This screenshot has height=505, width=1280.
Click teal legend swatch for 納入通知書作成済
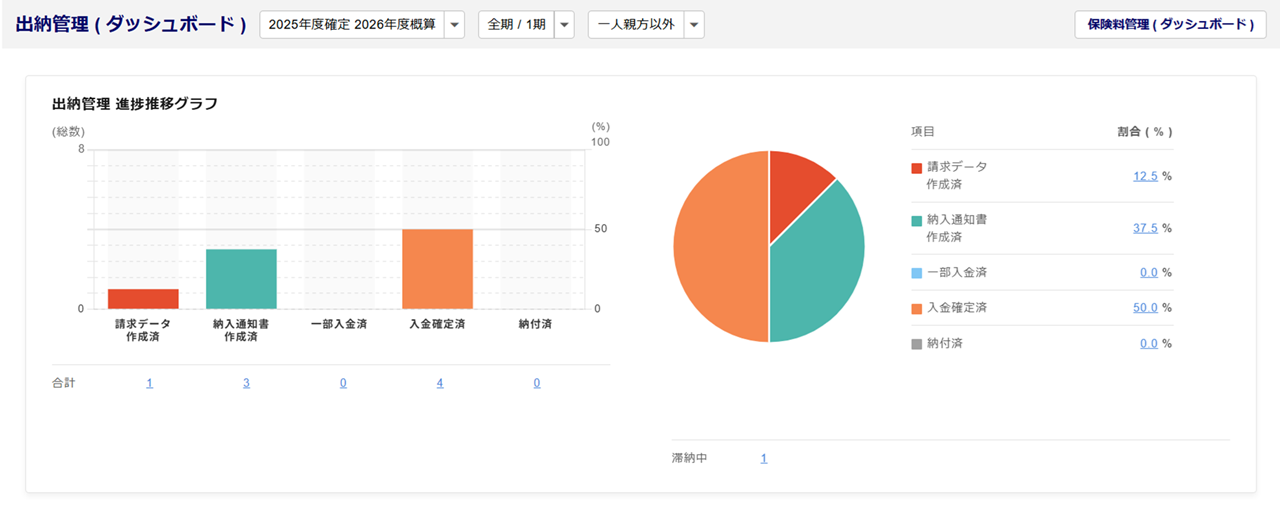pos(917,220)
